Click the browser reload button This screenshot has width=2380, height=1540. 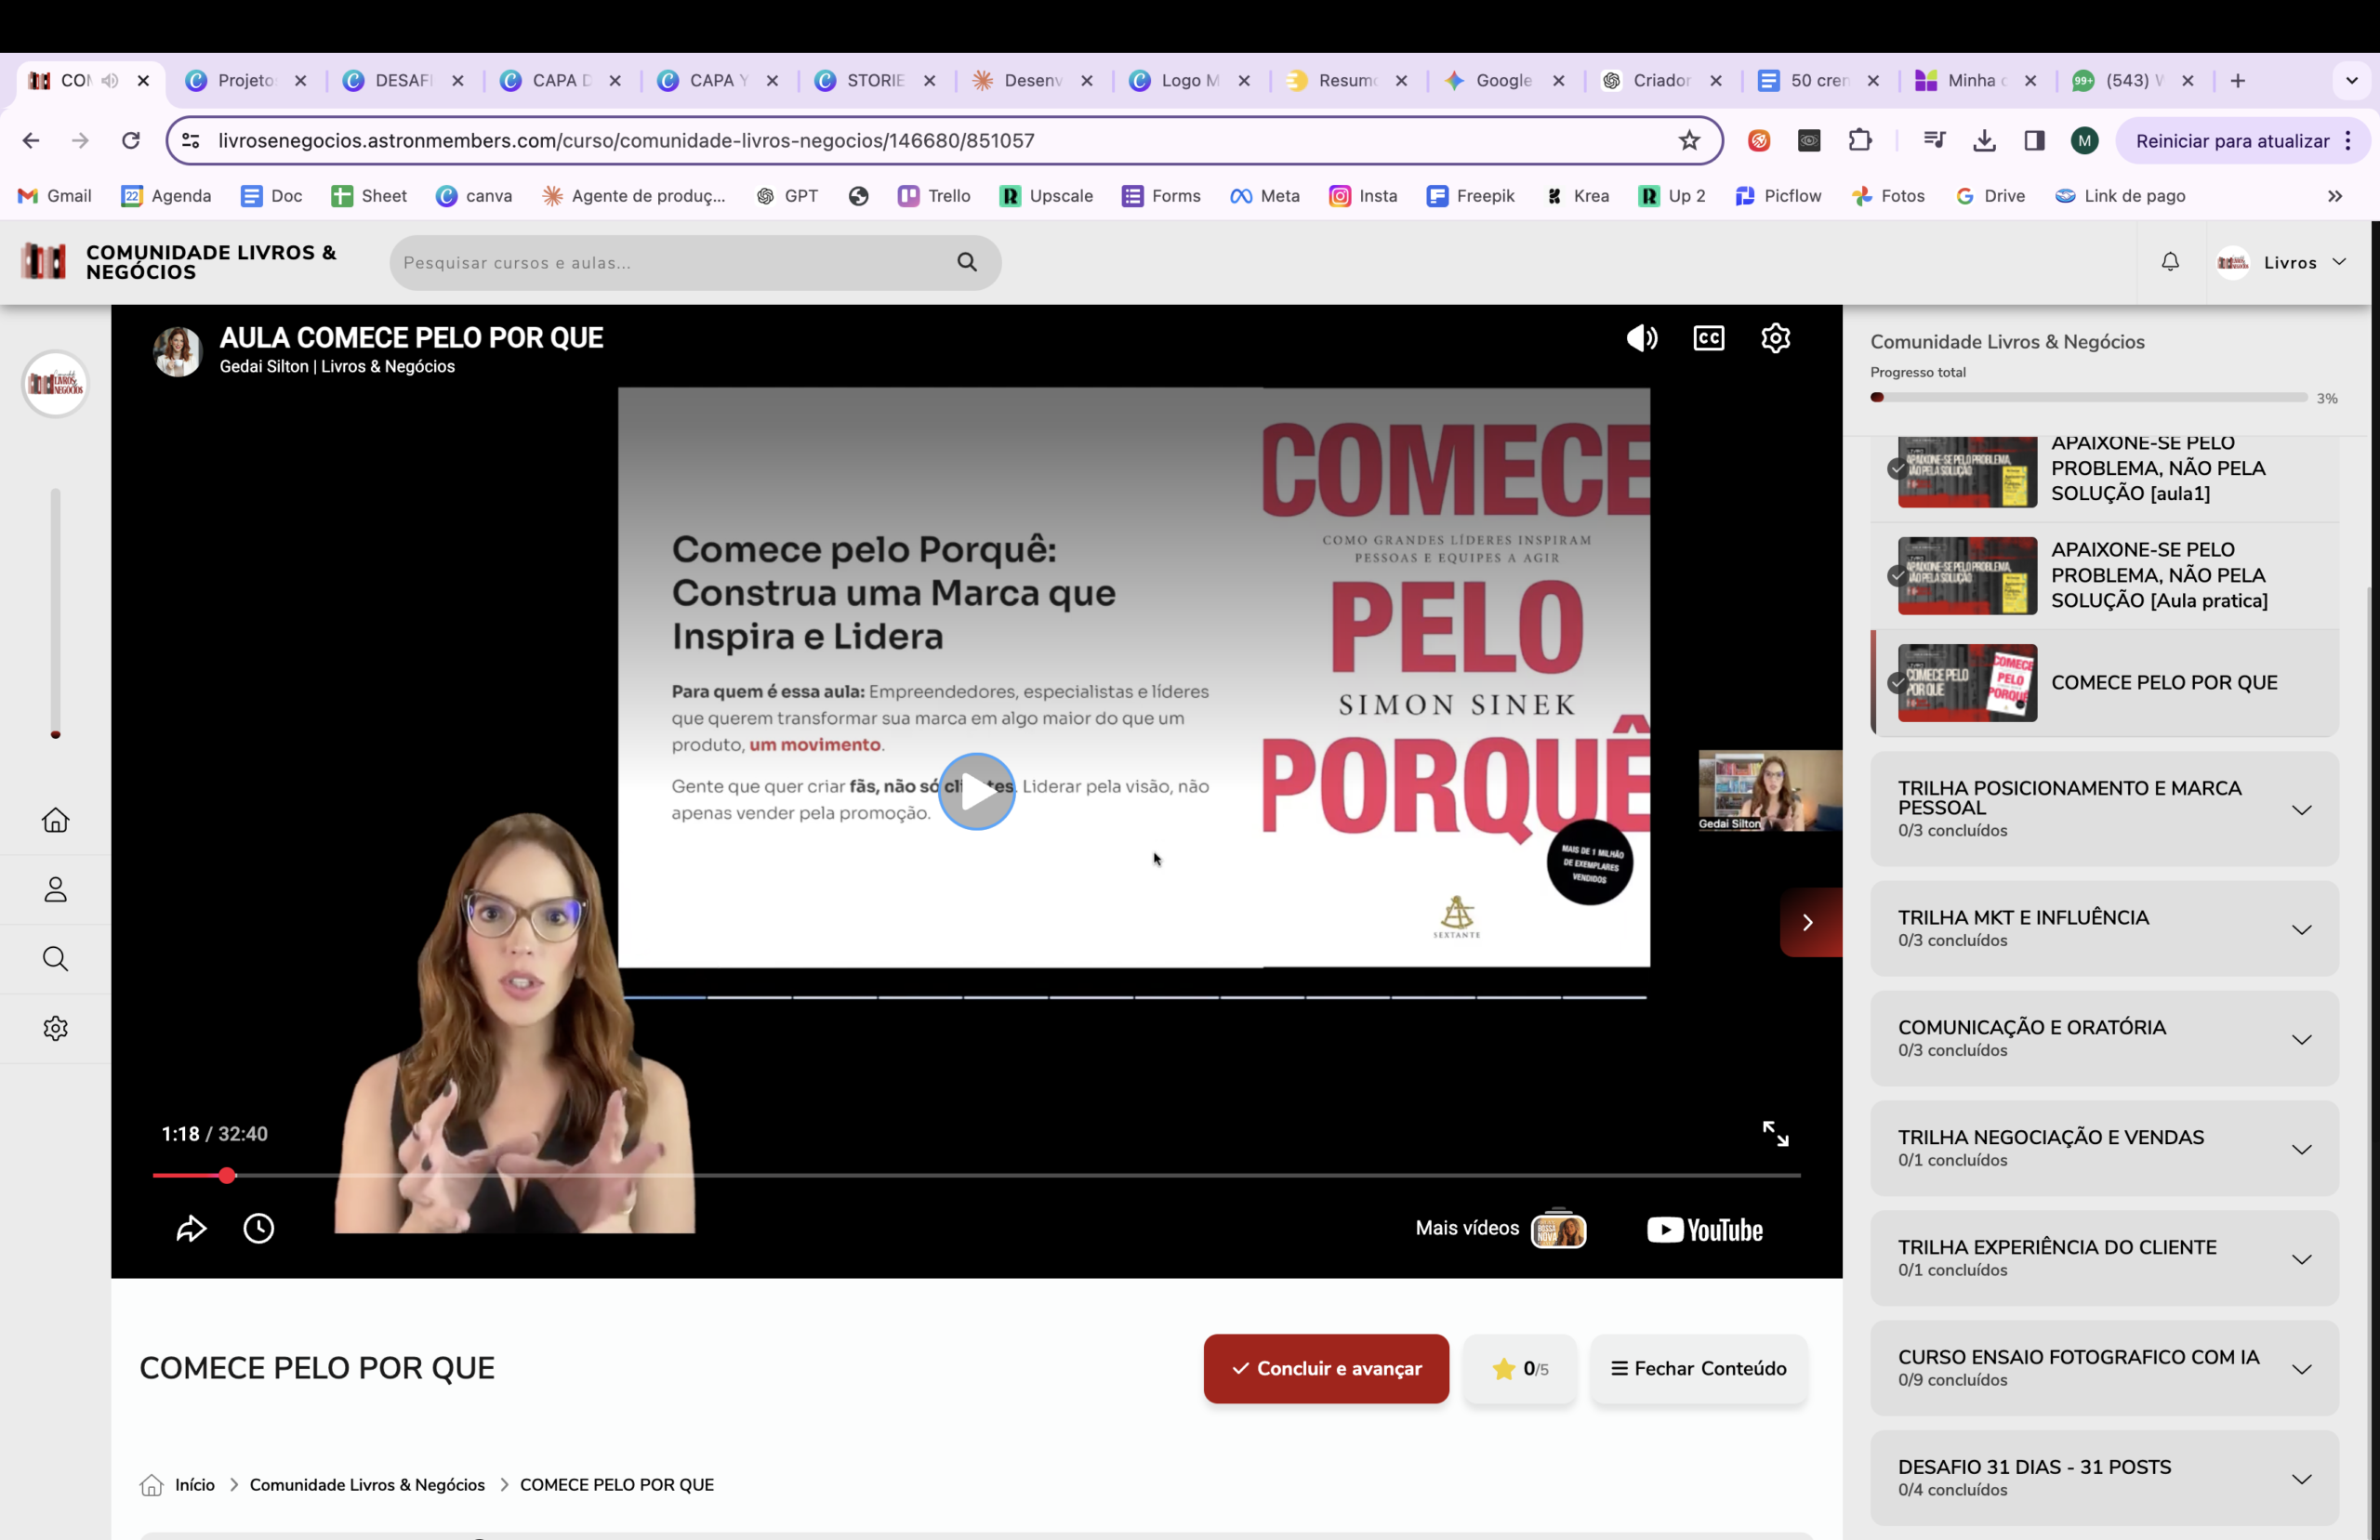coord(130,140)
